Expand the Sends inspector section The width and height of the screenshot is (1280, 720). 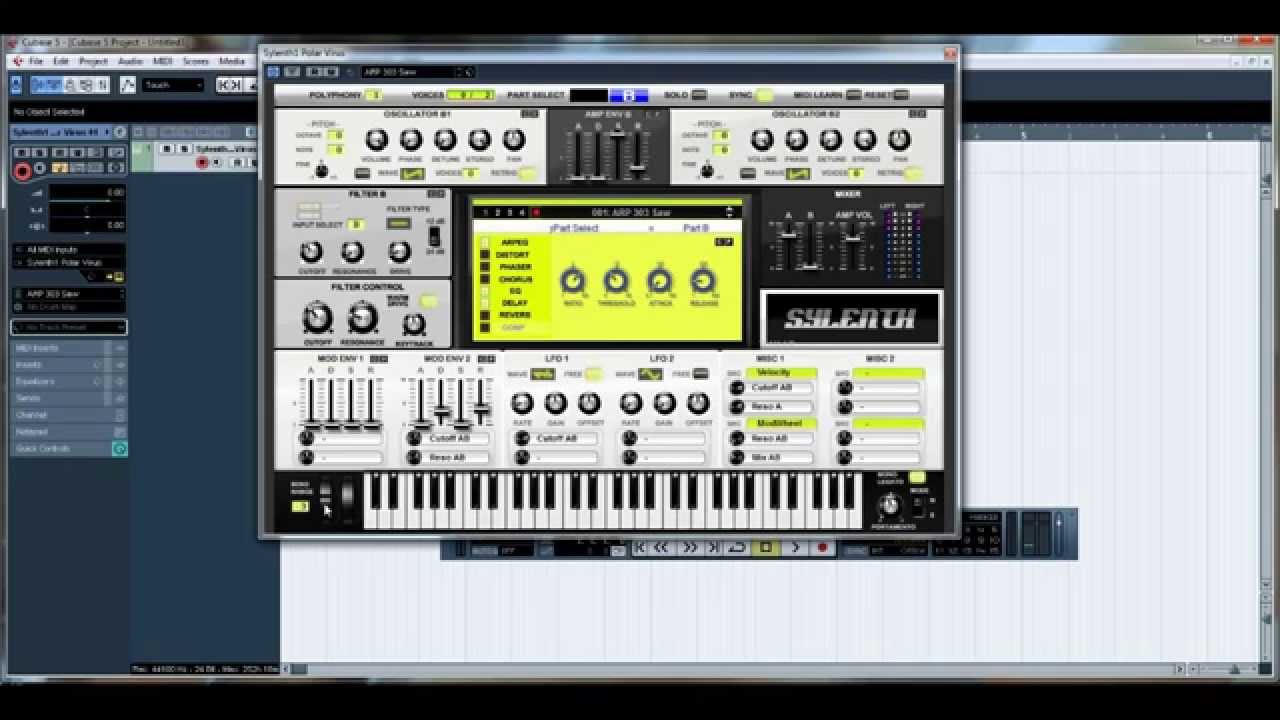click(x=69, y=398)
